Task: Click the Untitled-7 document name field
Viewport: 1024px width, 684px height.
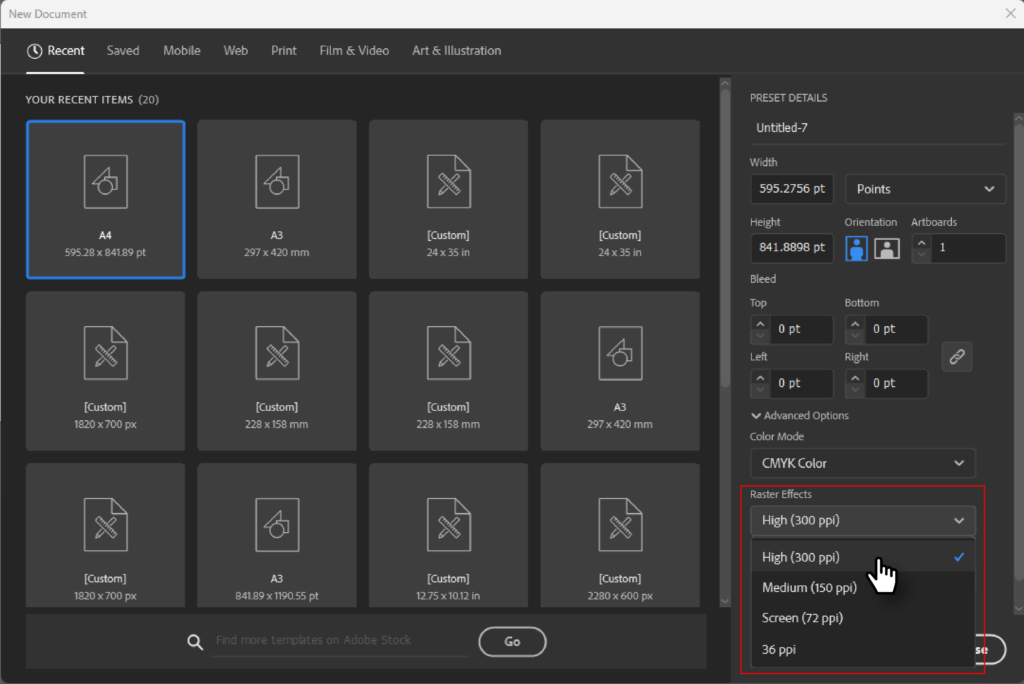Action: click(878, 128)
